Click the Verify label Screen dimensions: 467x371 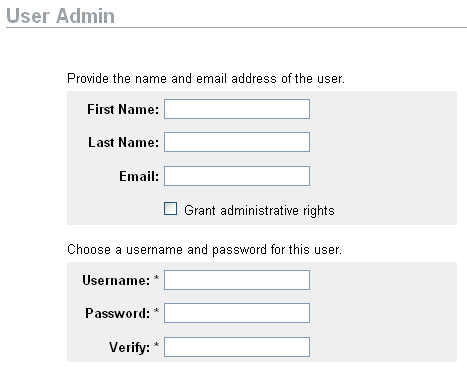130,347
